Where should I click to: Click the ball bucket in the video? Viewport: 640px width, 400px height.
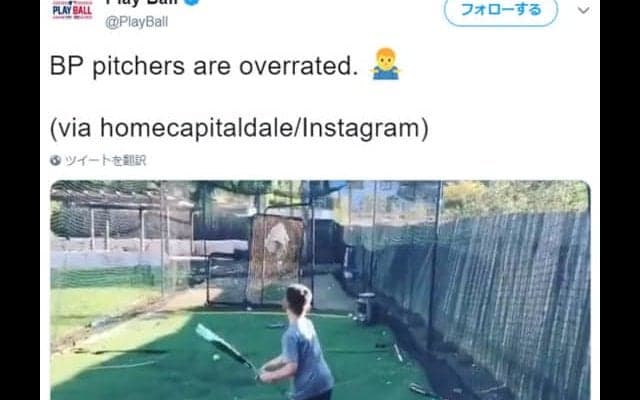pos(365,308)
